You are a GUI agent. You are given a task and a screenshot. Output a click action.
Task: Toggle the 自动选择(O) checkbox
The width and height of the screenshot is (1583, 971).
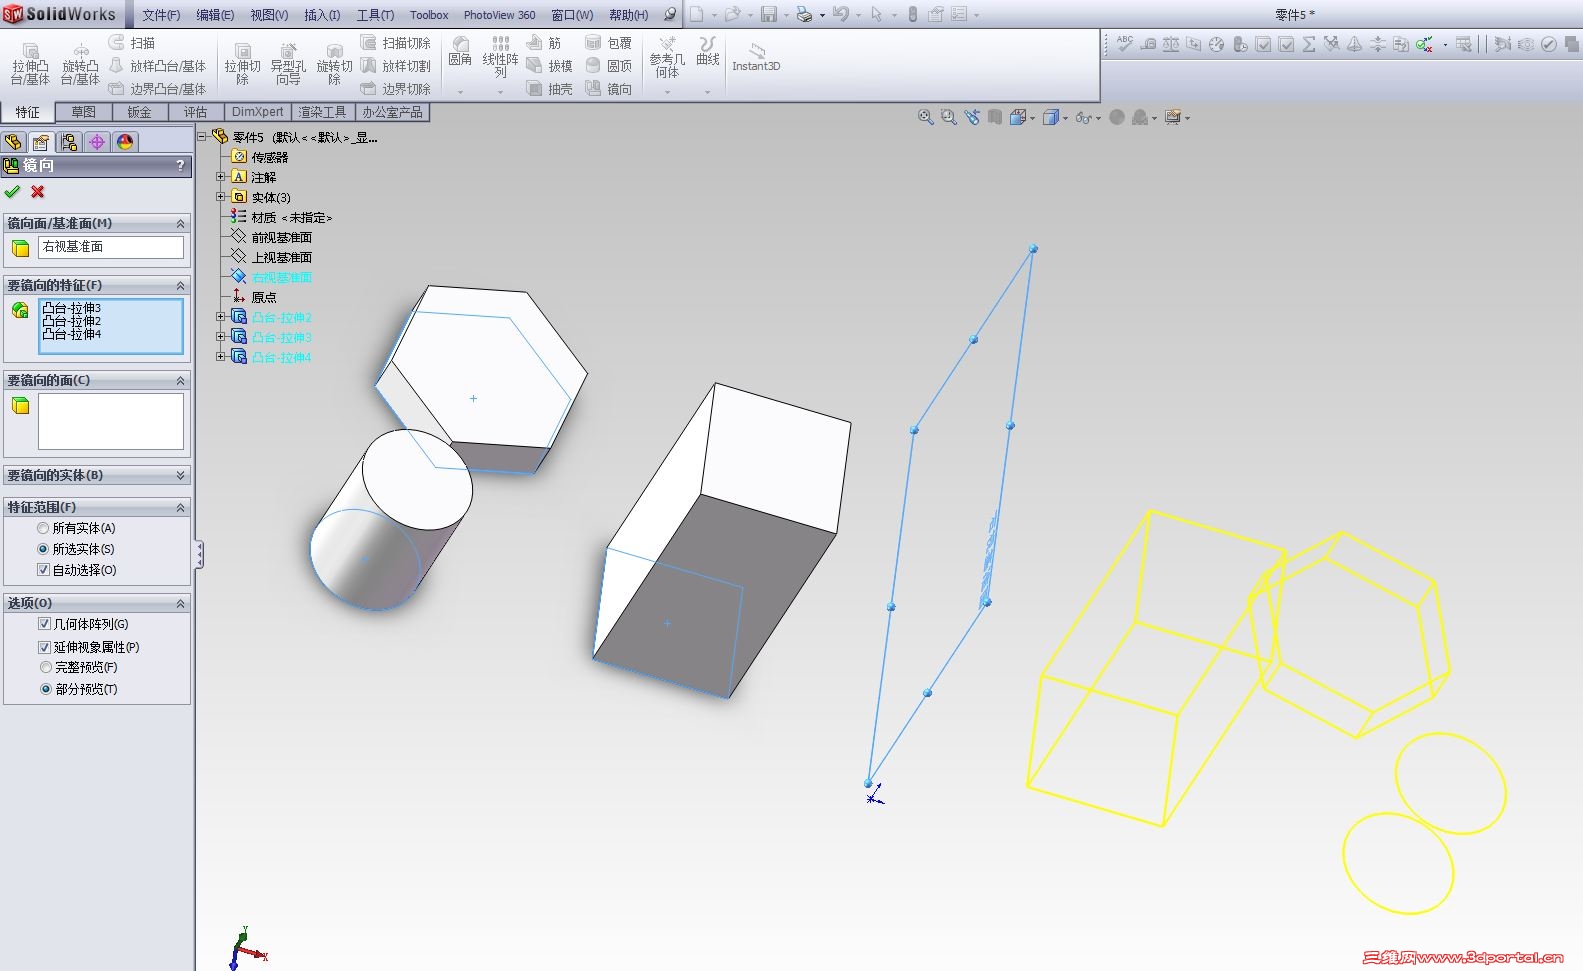[x=77, y=570]
